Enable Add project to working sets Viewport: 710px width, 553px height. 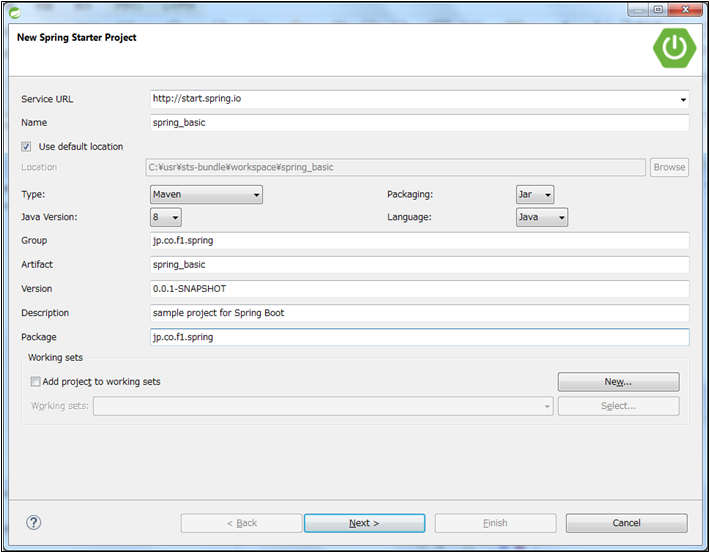(36, 381)
